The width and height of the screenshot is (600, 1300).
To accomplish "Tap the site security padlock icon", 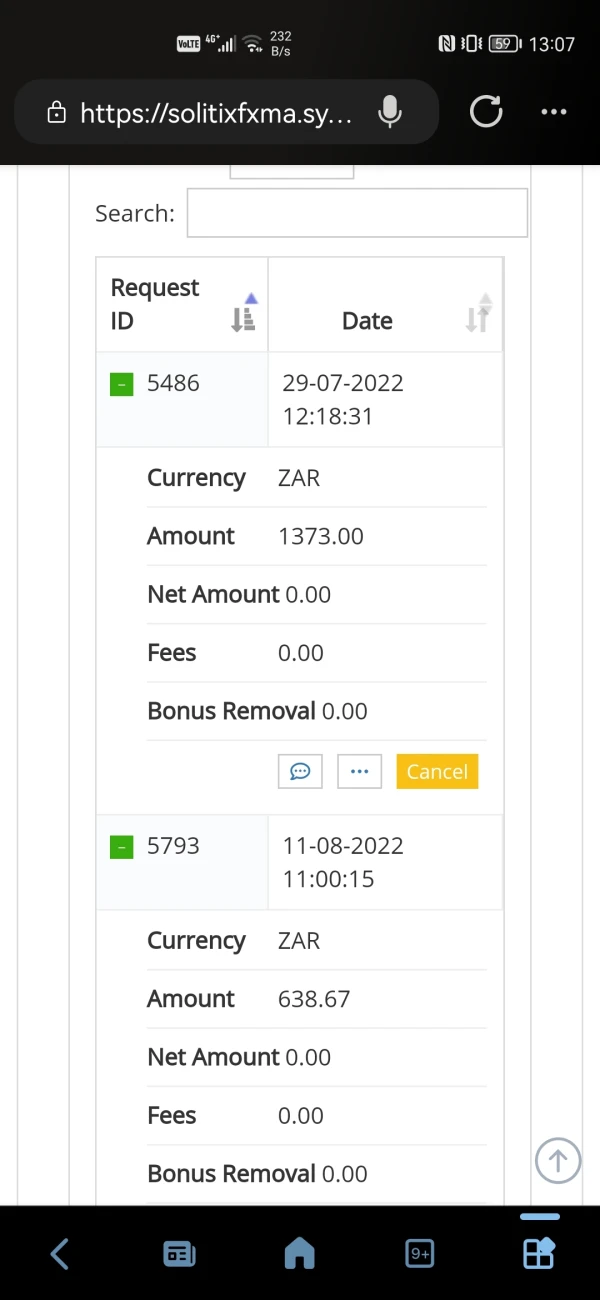I will pos(57,113).
